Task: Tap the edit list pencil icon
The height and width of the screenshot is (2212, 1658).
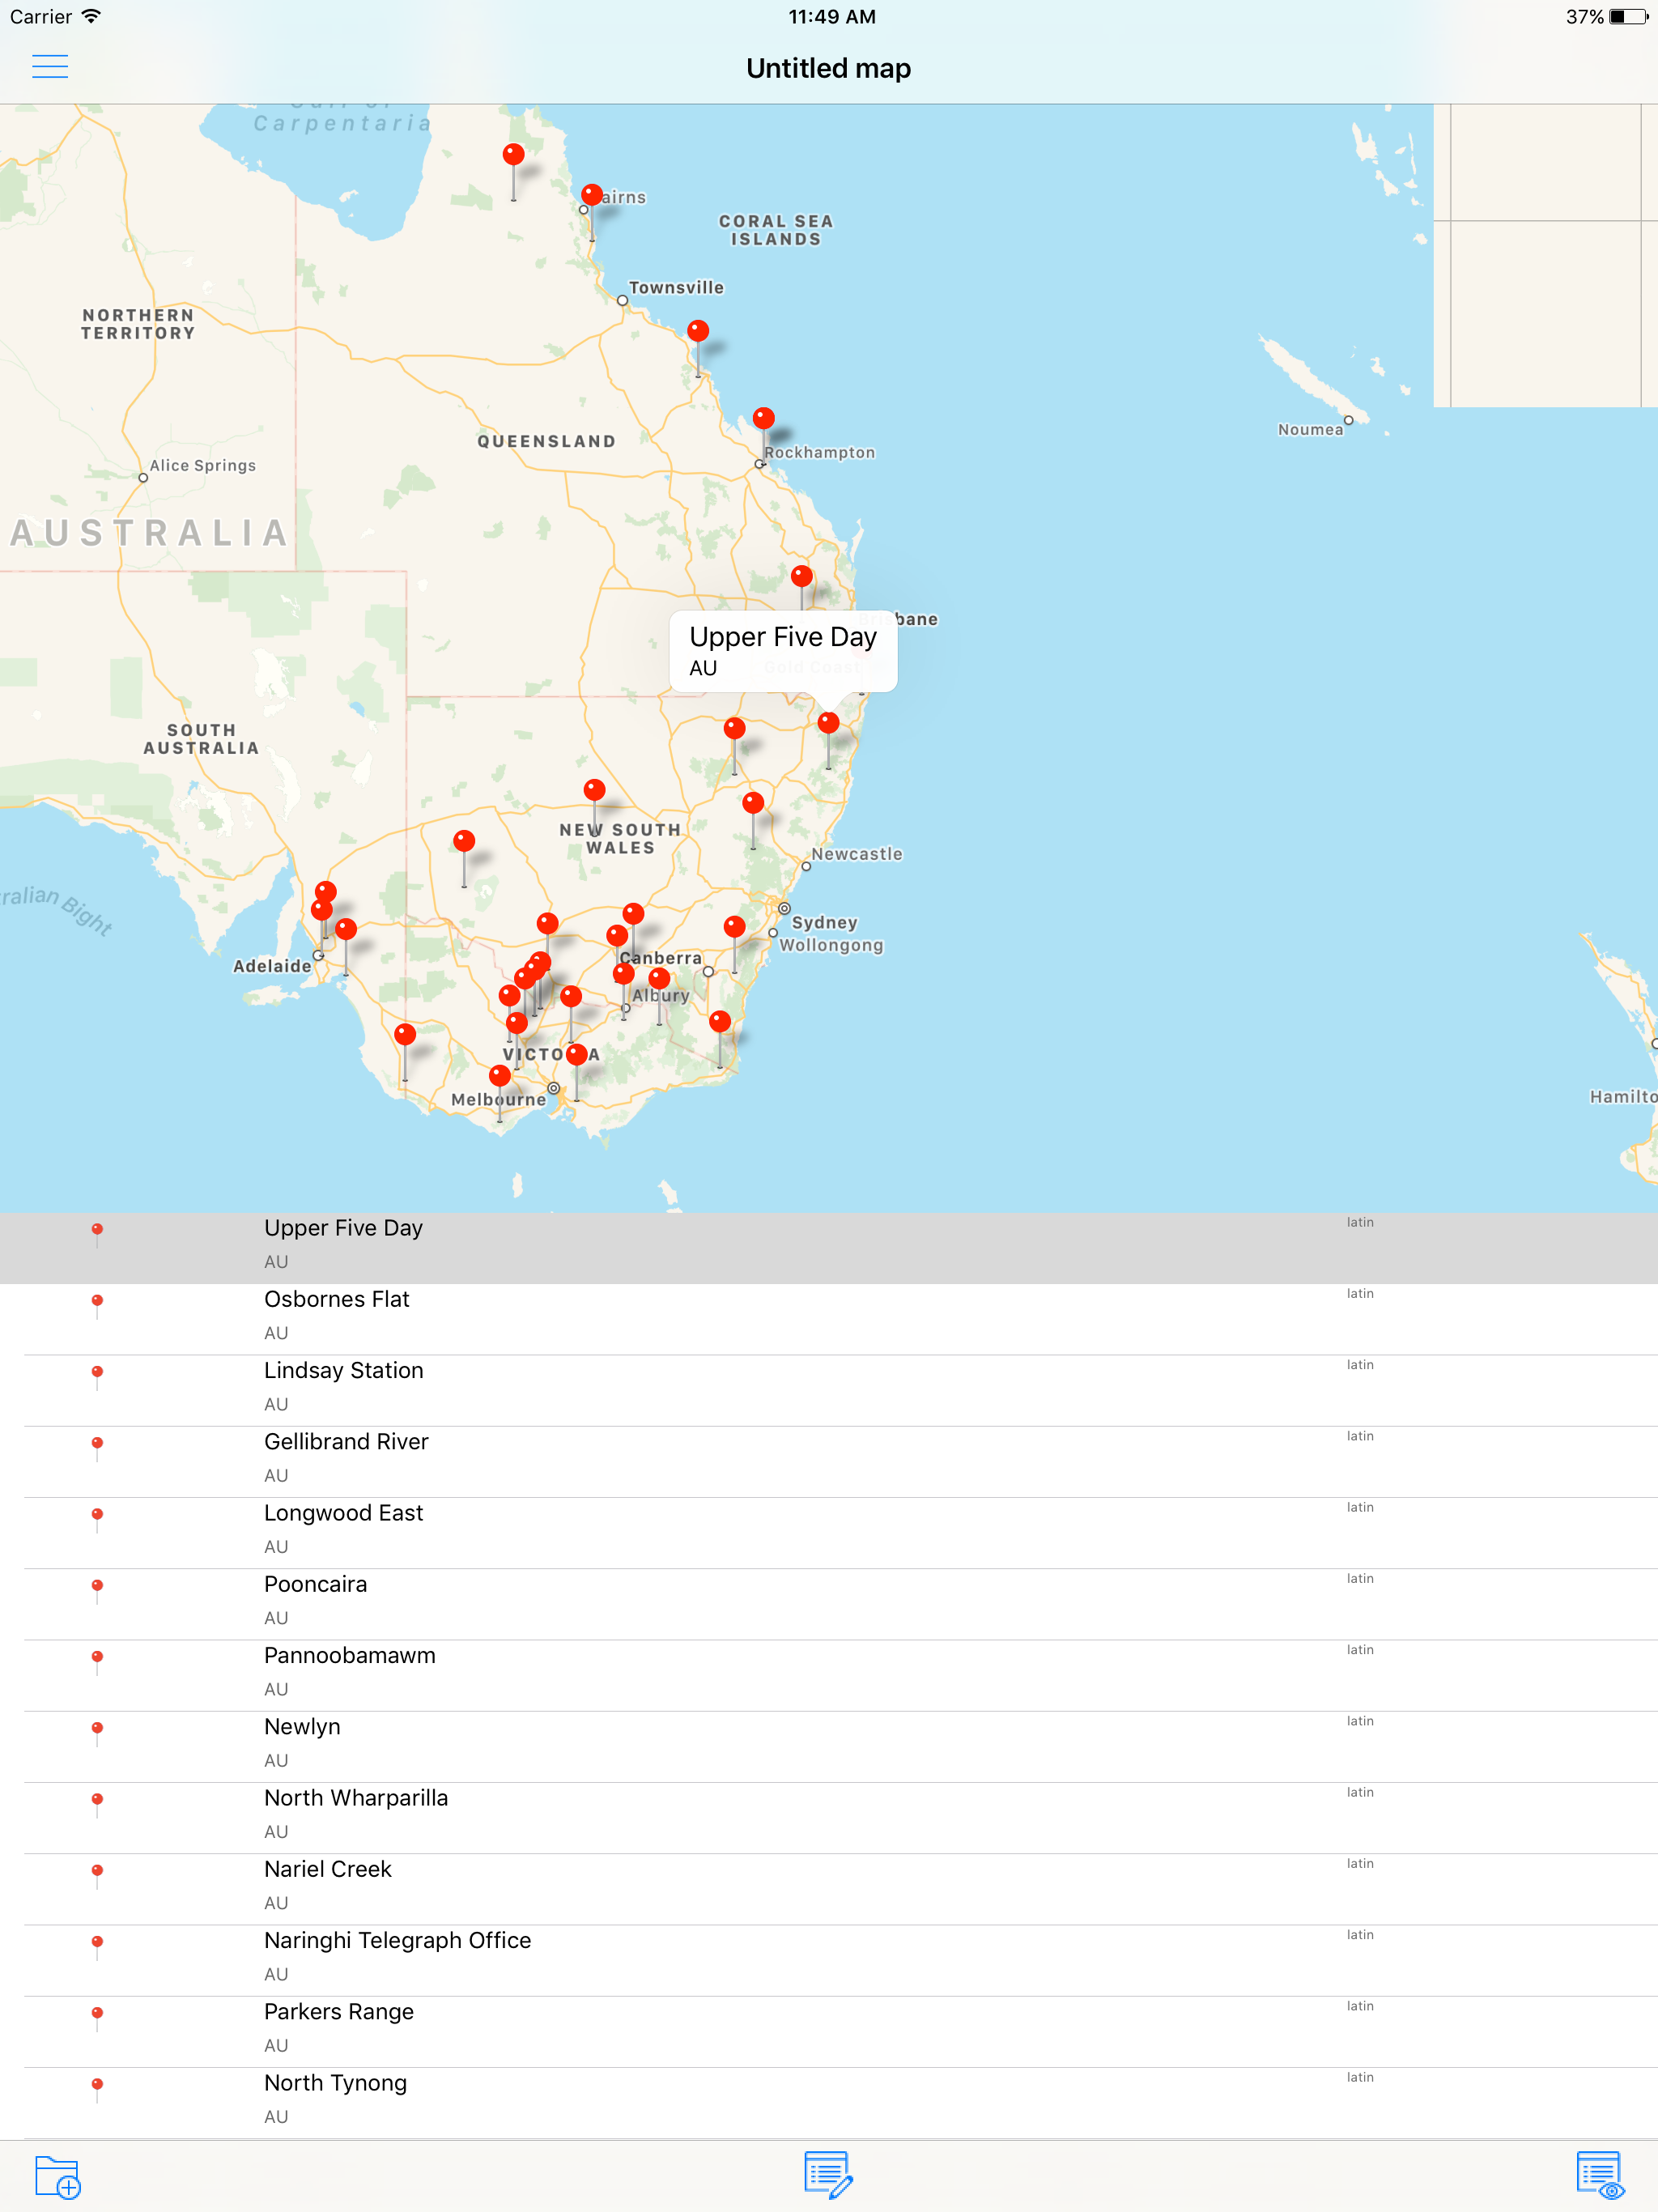Action: pos(828,2175)
